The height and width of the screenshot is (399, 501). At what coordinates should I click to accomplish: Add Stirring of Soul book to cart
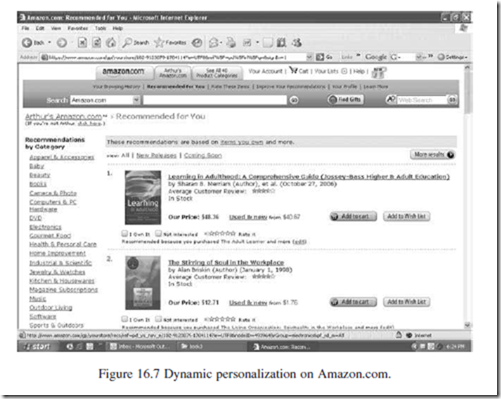(x=353, y=302)
